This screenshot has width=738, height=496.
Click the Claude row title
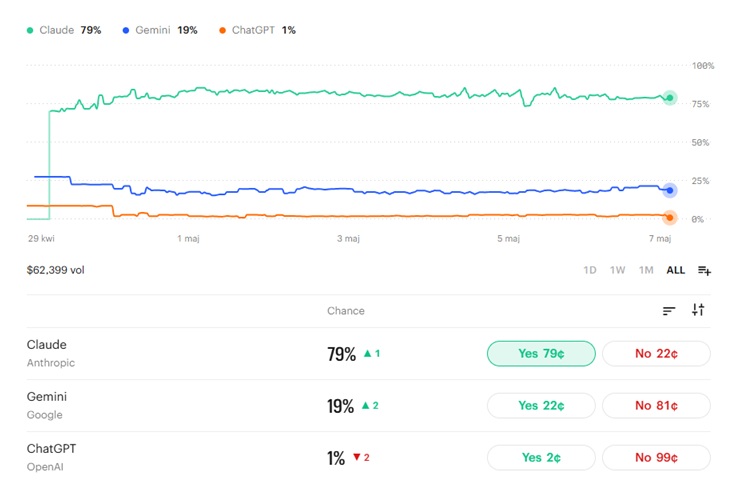[x=47, y=344]
